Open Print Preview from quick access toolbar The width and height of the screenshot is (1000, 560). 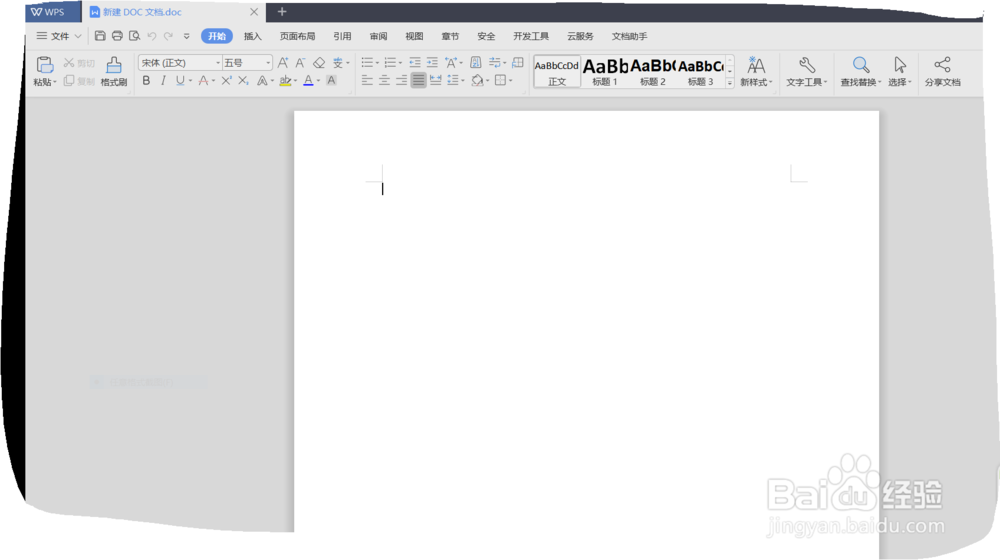click(135, 36)
